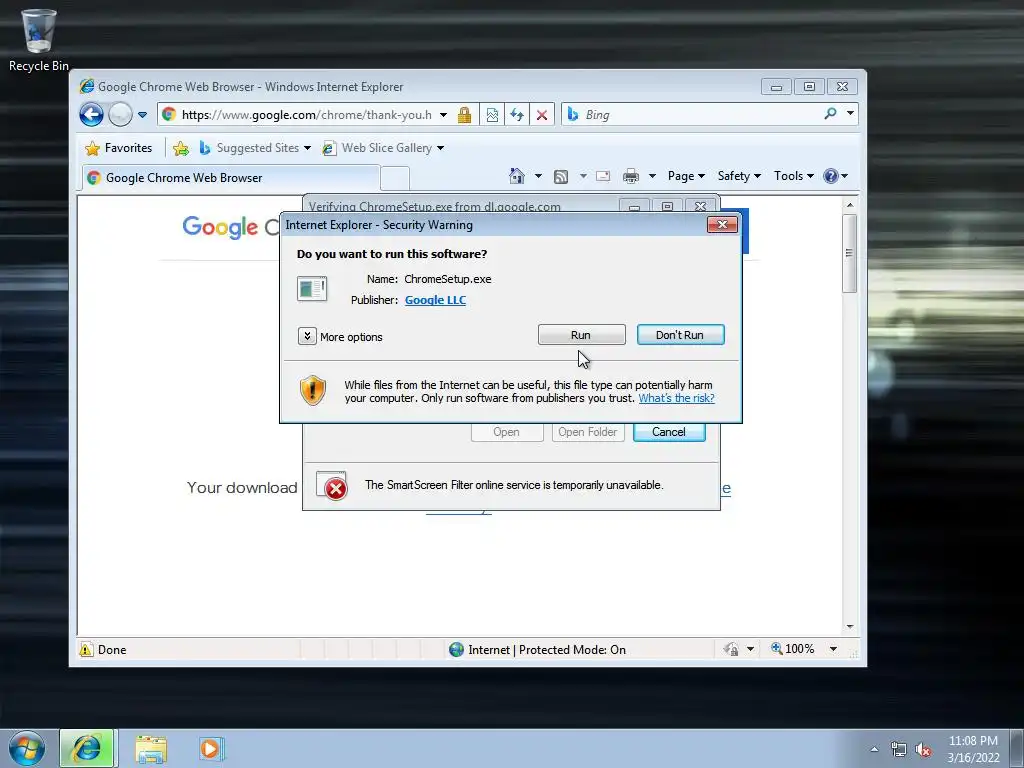Click the search magnifier icon
The width and height of the screenshot is (1024, 768).
click(831, 114)
